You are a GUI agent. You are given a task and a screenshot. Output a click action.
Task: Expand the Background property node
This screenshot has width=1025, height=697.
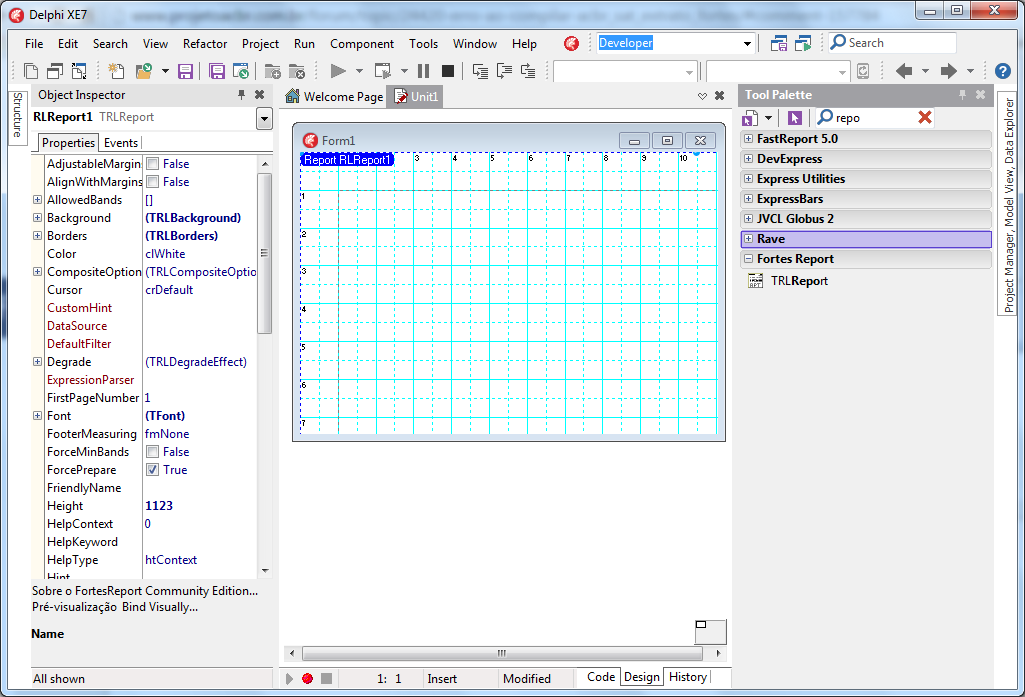click(x=37, y=218)
